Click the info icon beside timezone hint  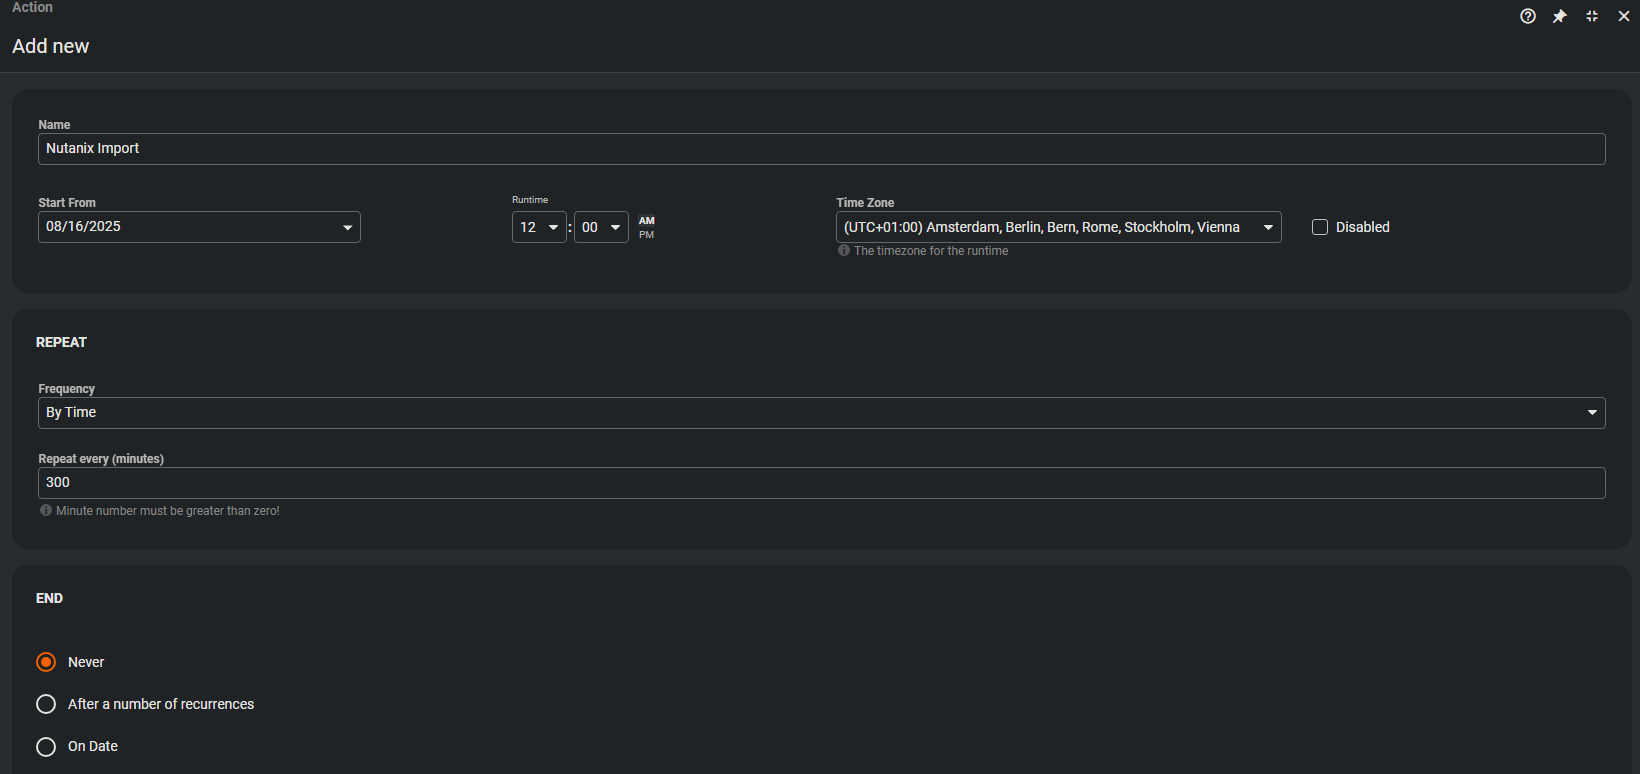(x=844, y=251)
